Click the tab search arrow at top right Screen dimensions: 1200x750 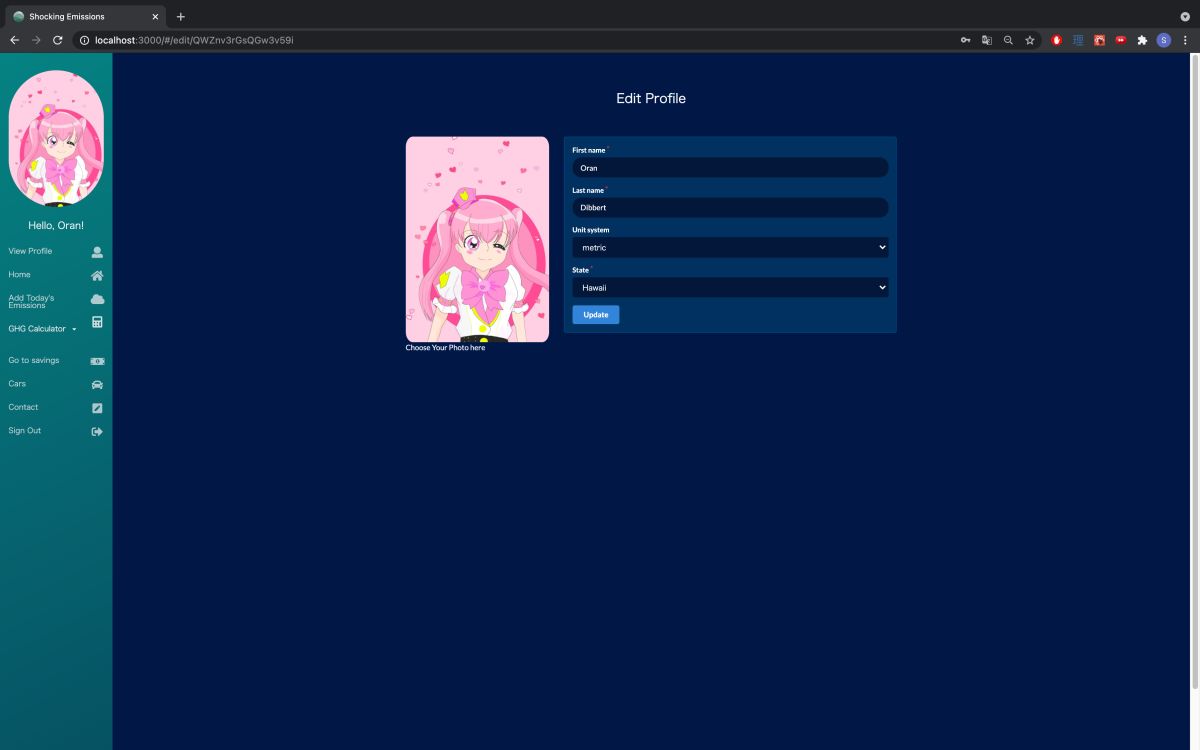[x=1185, y=16]
